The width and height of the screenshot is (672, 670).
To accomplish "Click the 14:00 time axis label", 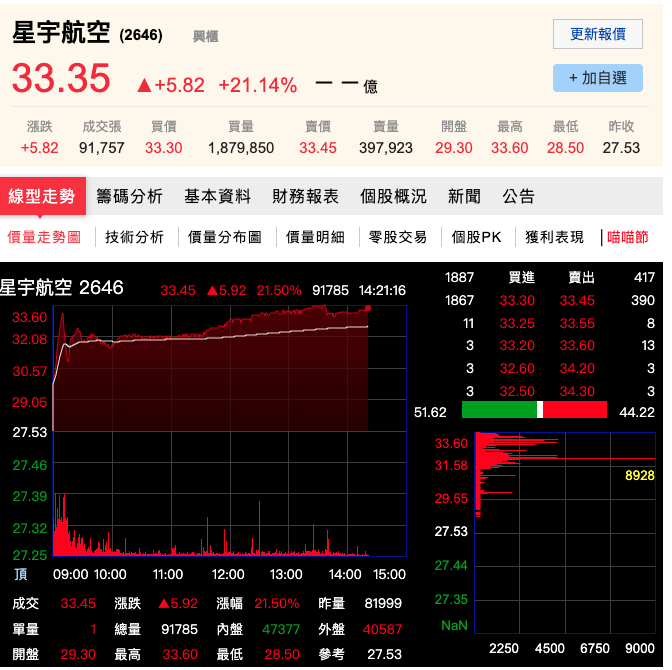I will point(345,574).
